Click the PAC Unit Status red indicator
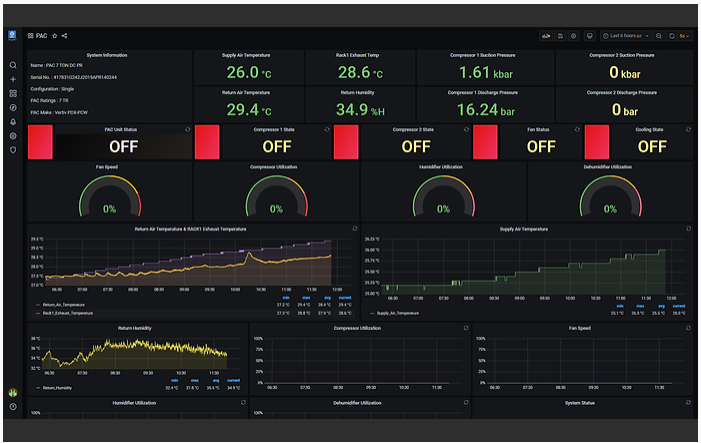Screen dimensions: 701x443 click(x=40, y=142)
